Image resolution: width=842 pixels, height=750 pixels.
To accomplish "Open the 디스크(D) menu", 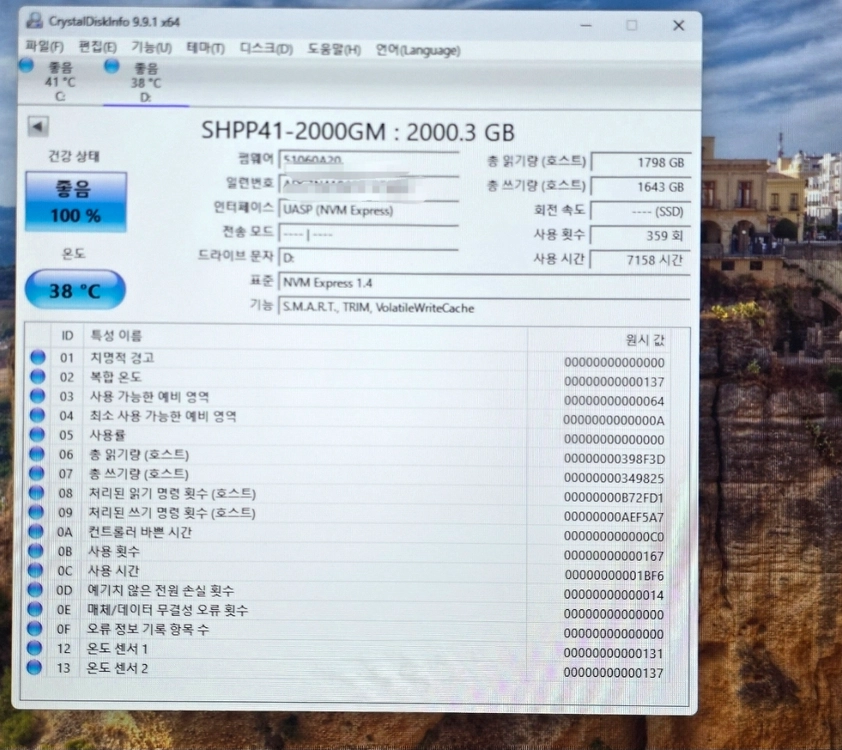I will click(x=266, y=49).
